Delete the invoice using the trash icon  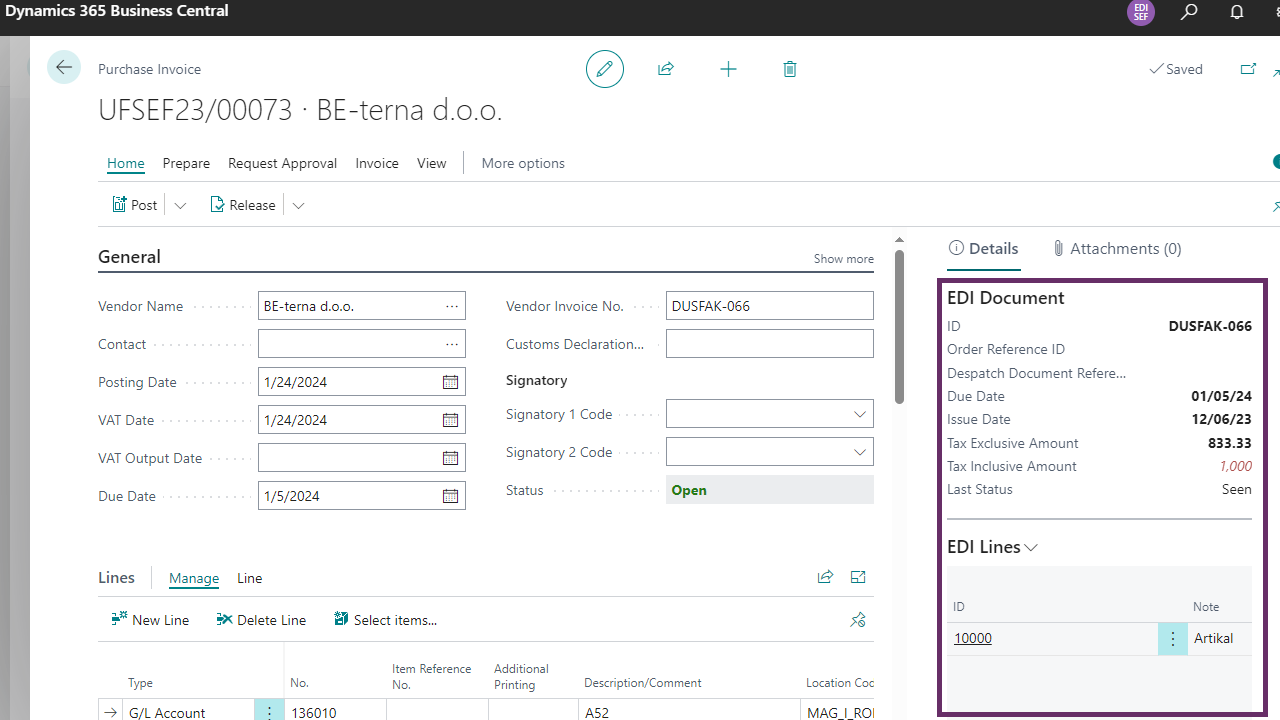[789, 68]
